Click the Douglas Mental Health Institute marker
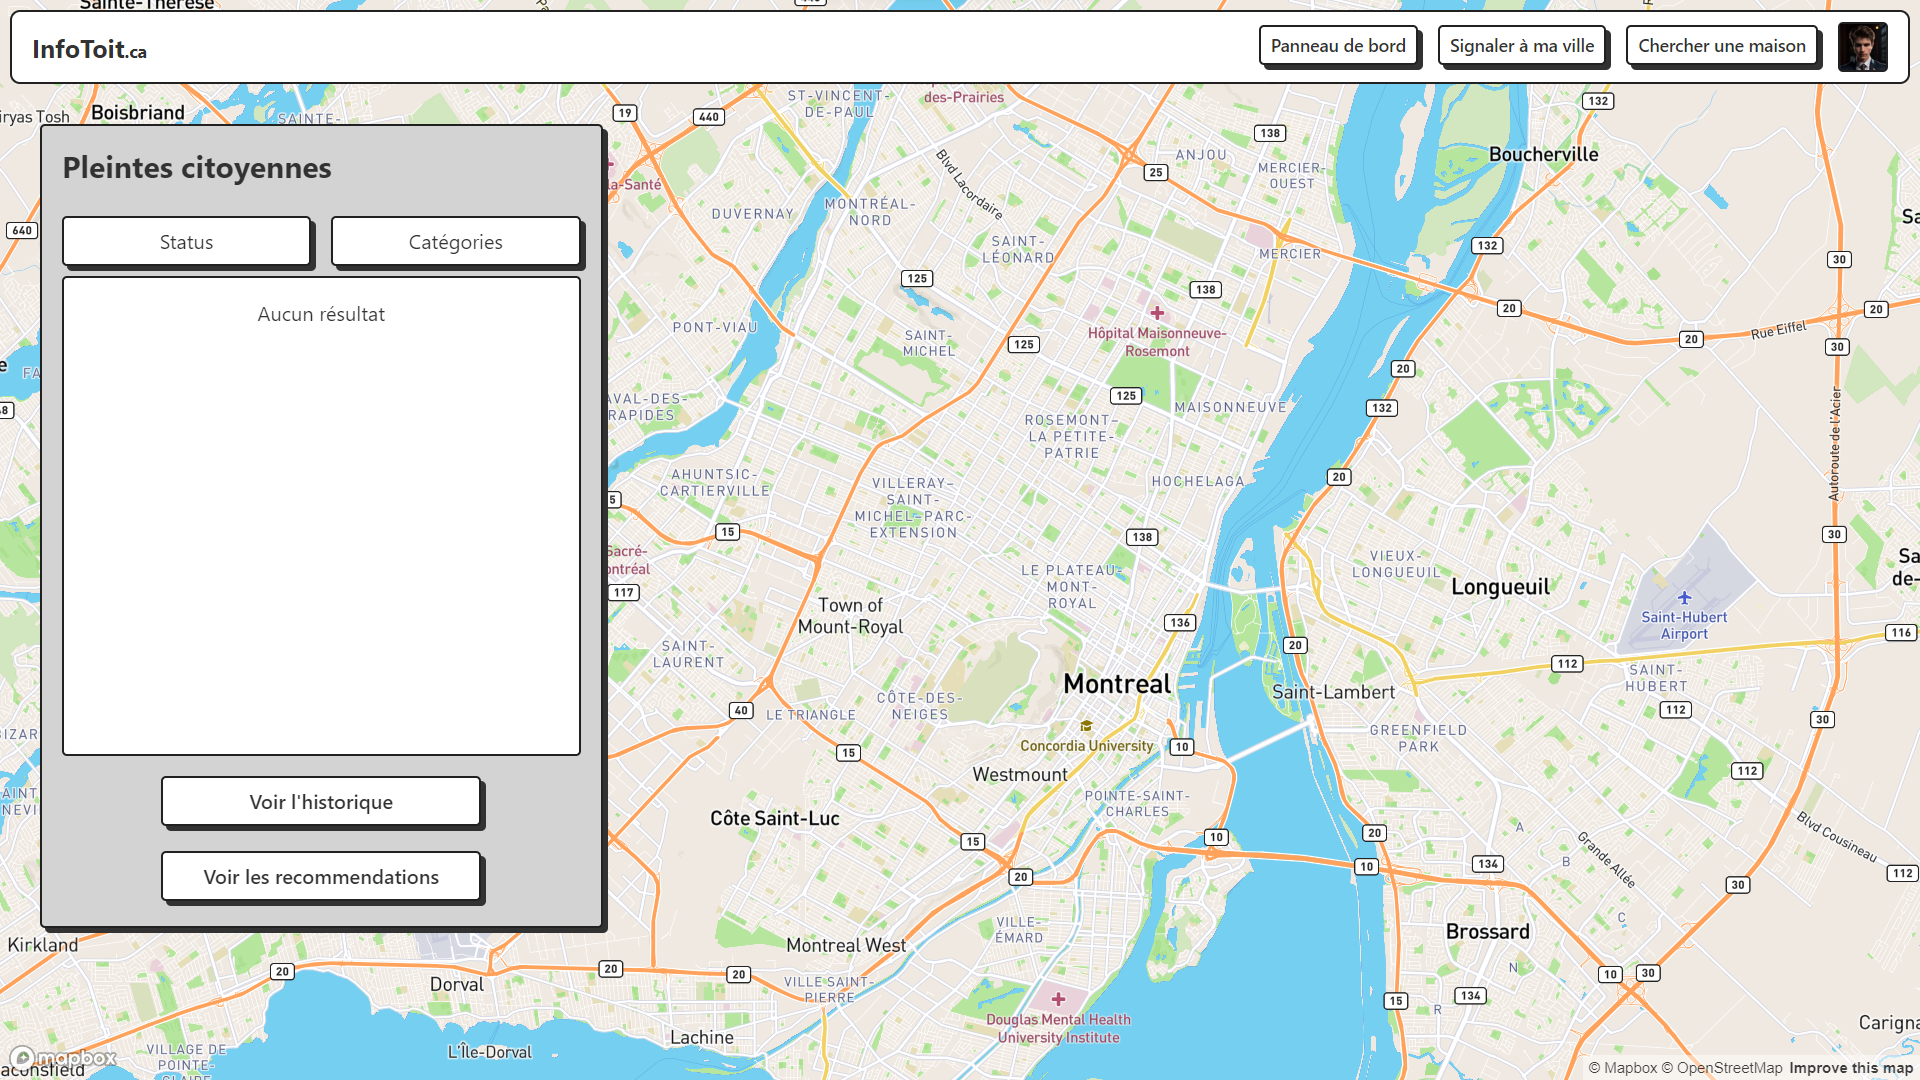 pyautogui.click(x=1058, y=999)
